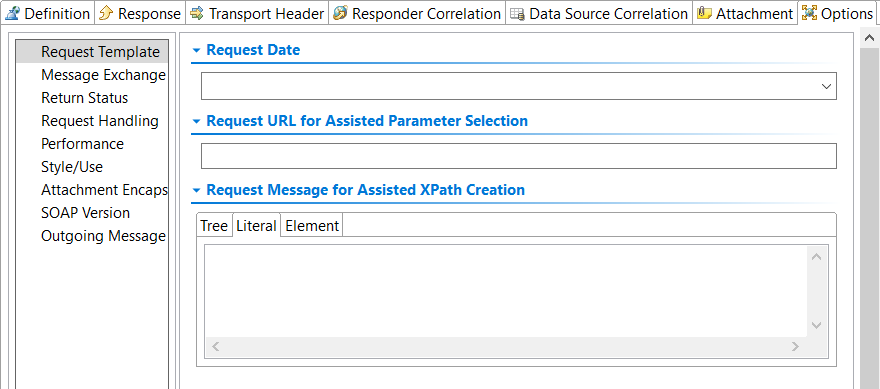Viewport: 880px width, 389px height.
Task: Collapse Request URL for Assisted Parameter Selection
Action: point(196,121)
